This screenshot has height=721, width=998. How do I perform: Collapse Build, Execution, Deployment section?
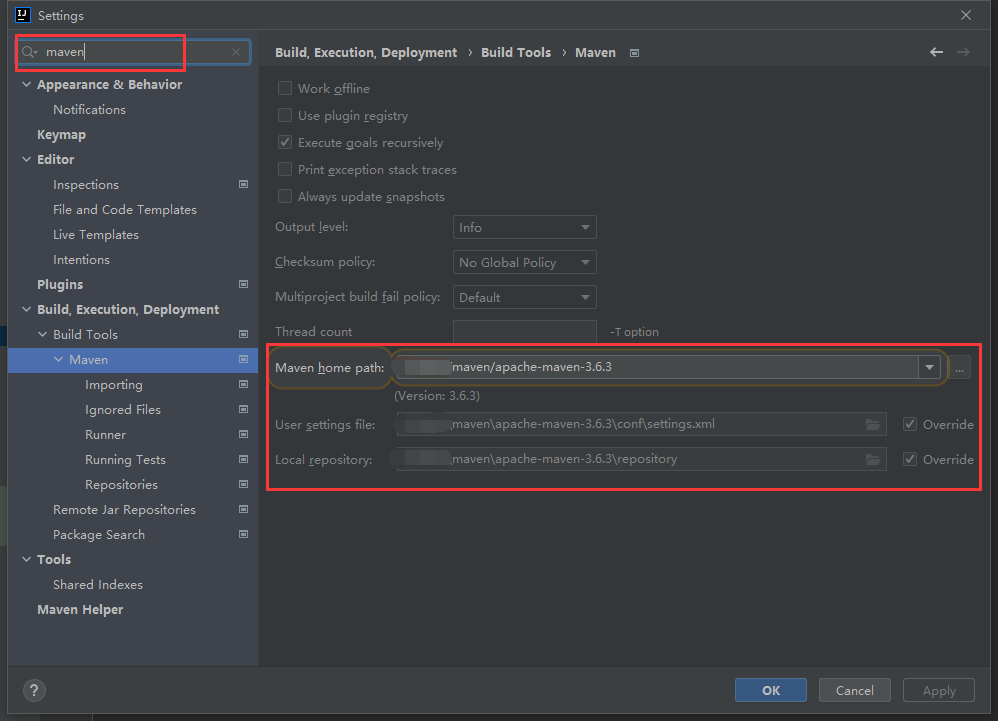(26, 309)
